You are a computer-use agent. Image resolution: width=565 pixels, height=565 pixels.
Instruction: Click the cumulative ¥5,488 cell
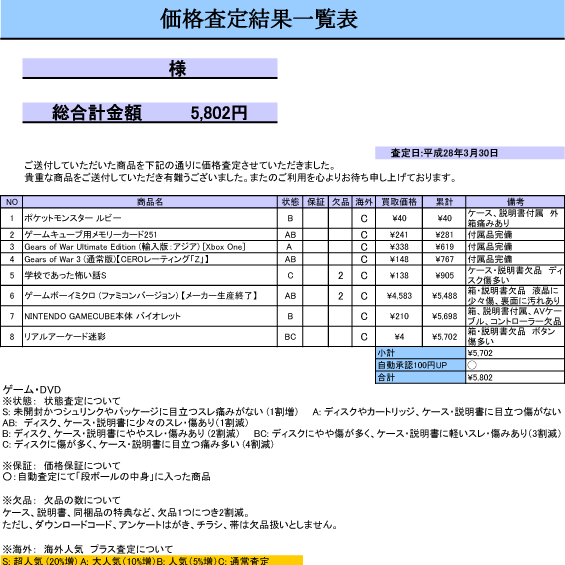(444, 296)
